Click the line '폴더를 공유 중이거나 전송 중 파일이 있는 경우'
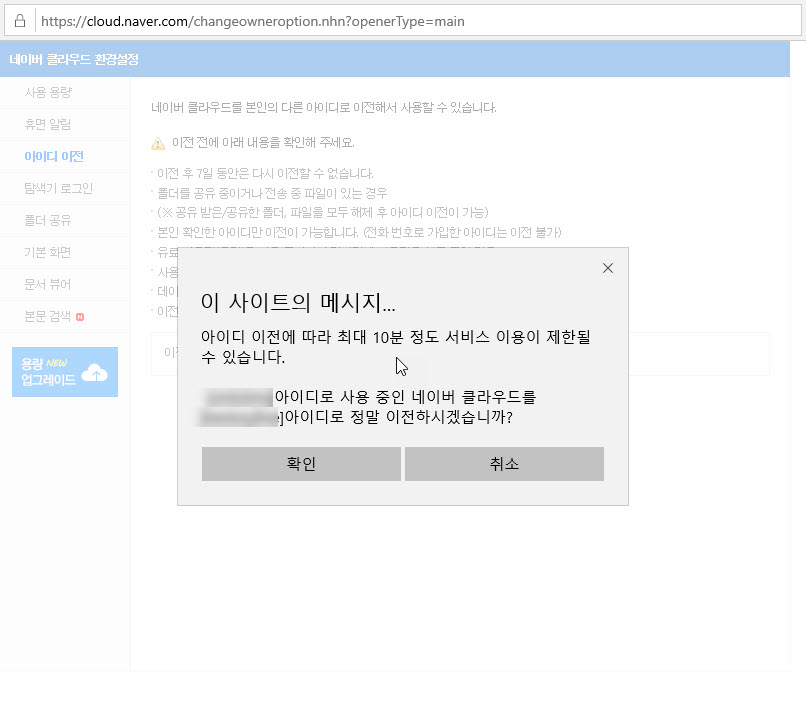The width and height of the screenshot is (806, 712). click(x=272, y=193)
